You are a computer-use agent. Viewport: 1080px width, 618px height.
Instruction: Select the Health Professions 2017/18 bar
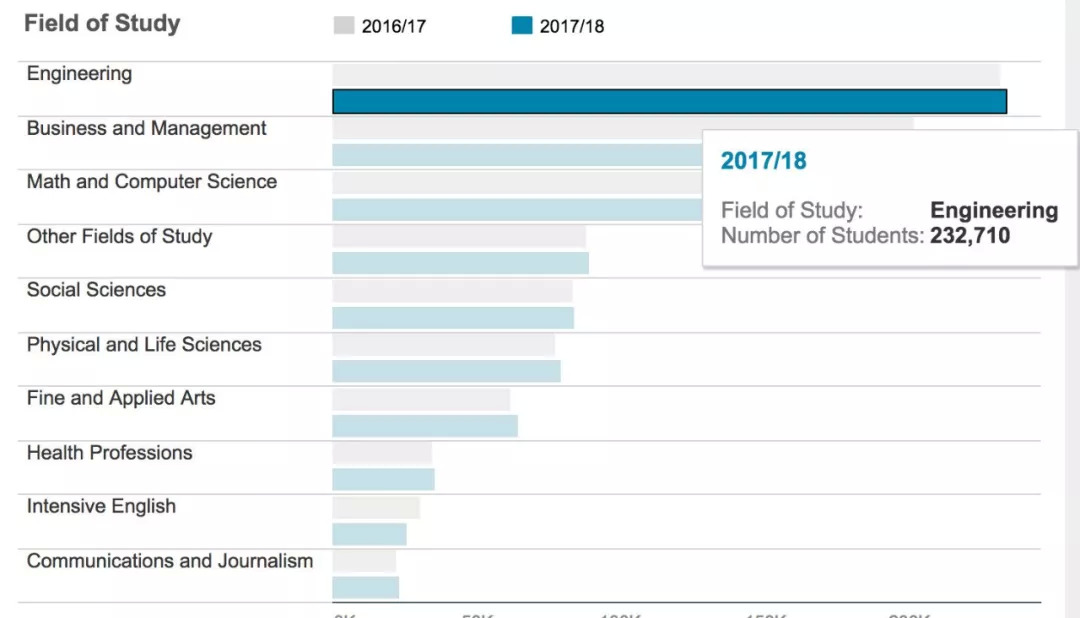click(383, 479)
